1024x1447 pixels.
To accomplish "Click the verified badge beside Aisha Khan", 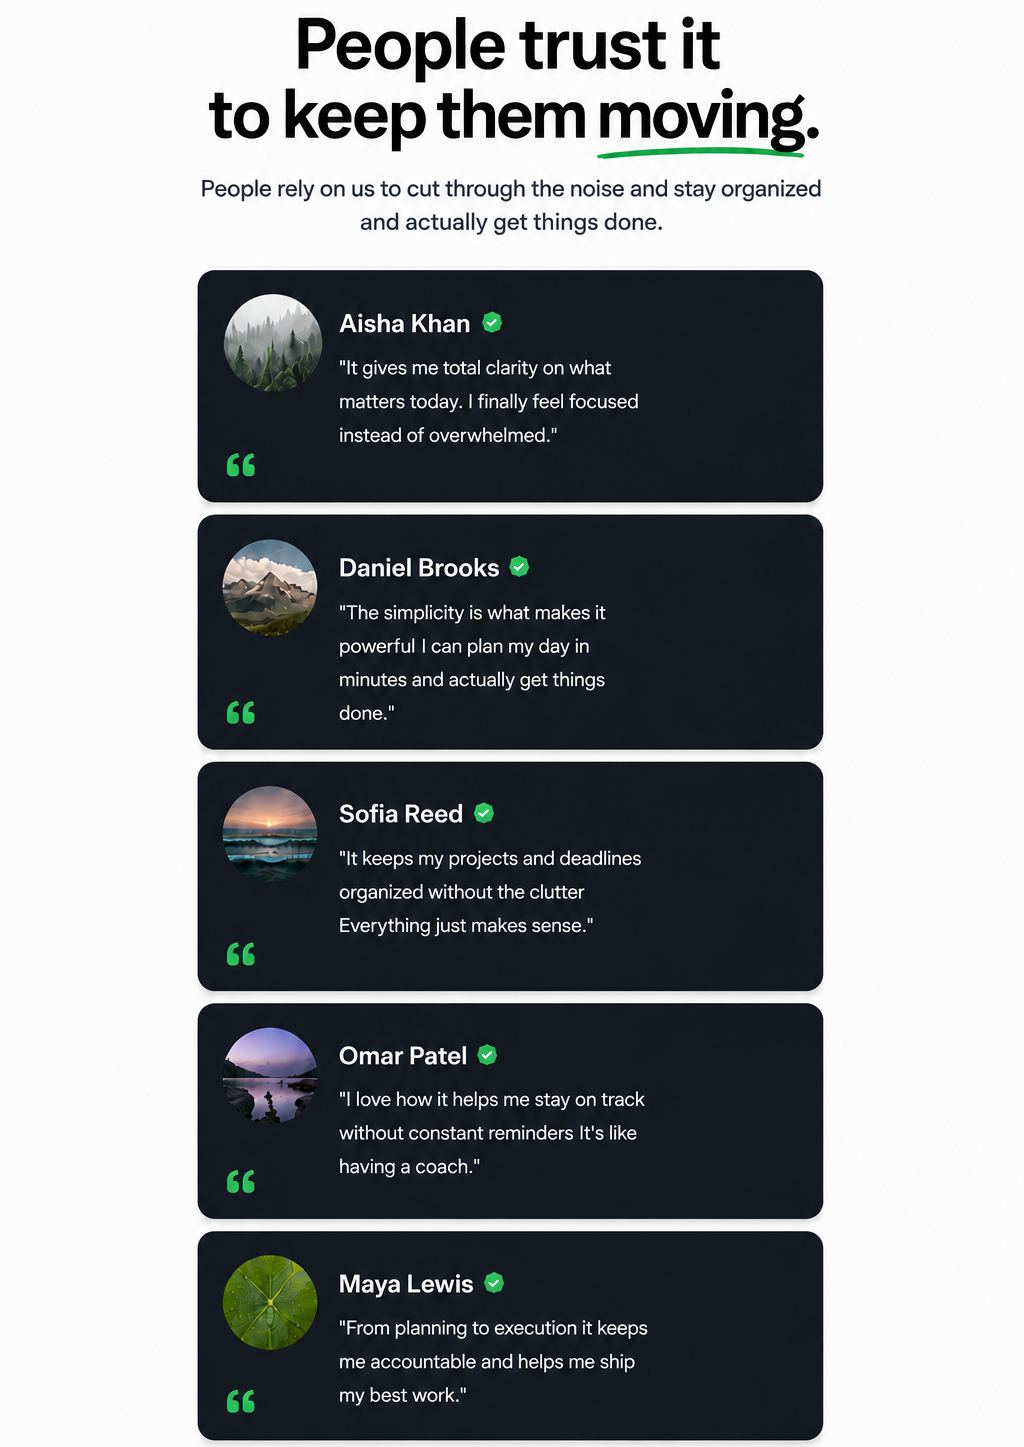I will pyautogui.click(x=492, y=322).
